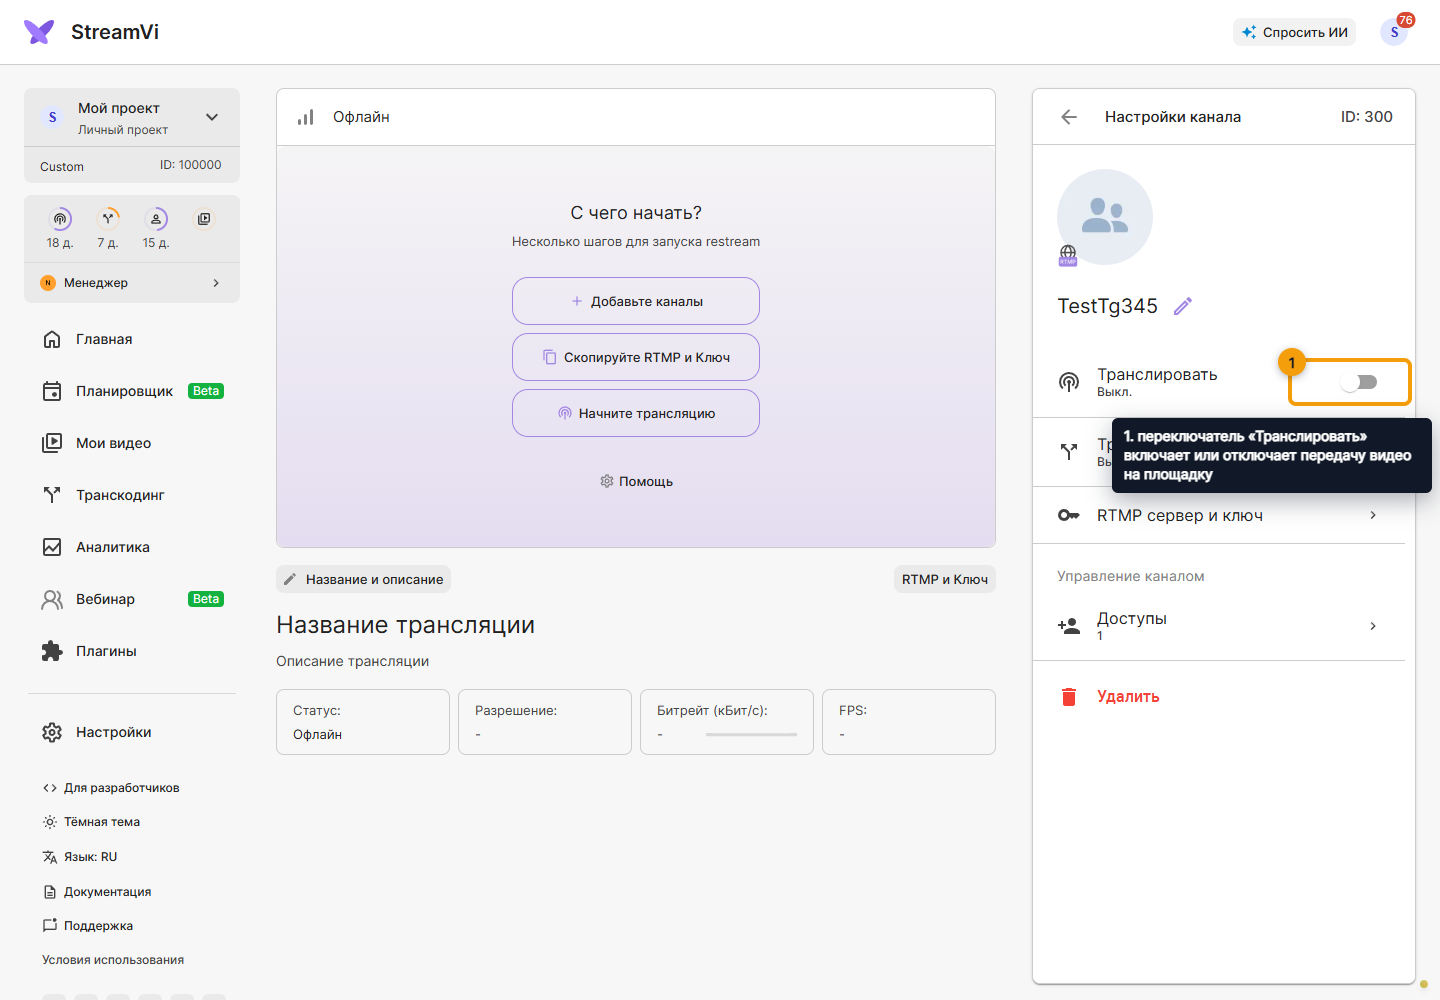Open Условия использования link

point(113,960)
